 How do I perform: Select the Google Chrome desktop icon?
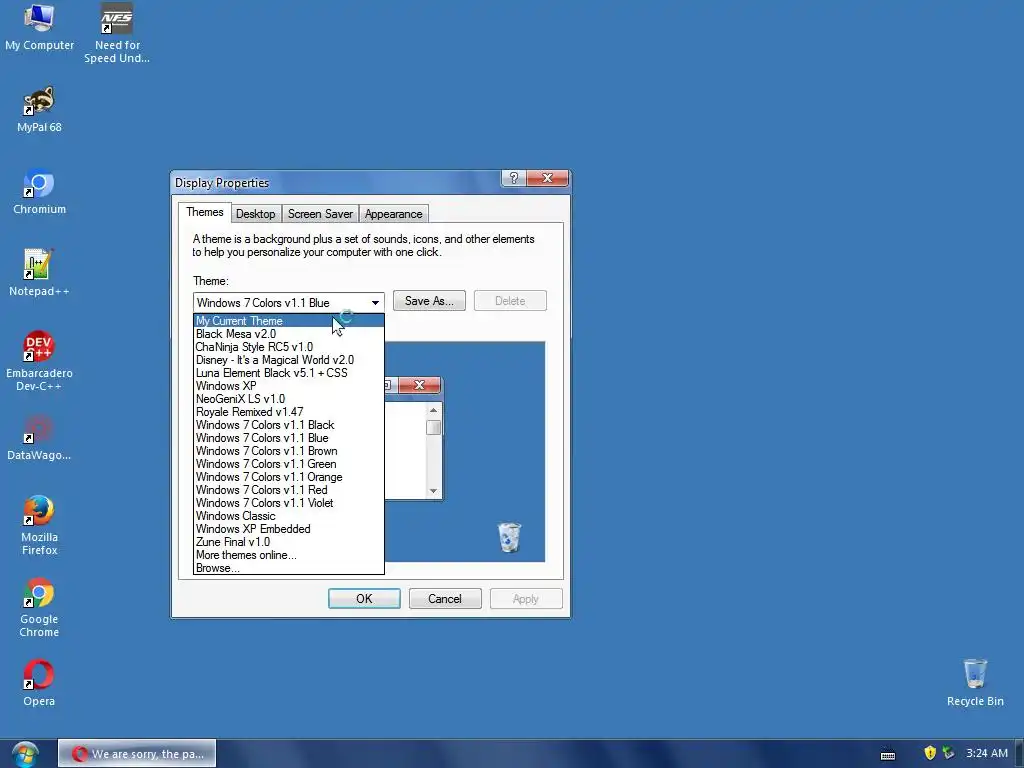[x=39, y=608]
